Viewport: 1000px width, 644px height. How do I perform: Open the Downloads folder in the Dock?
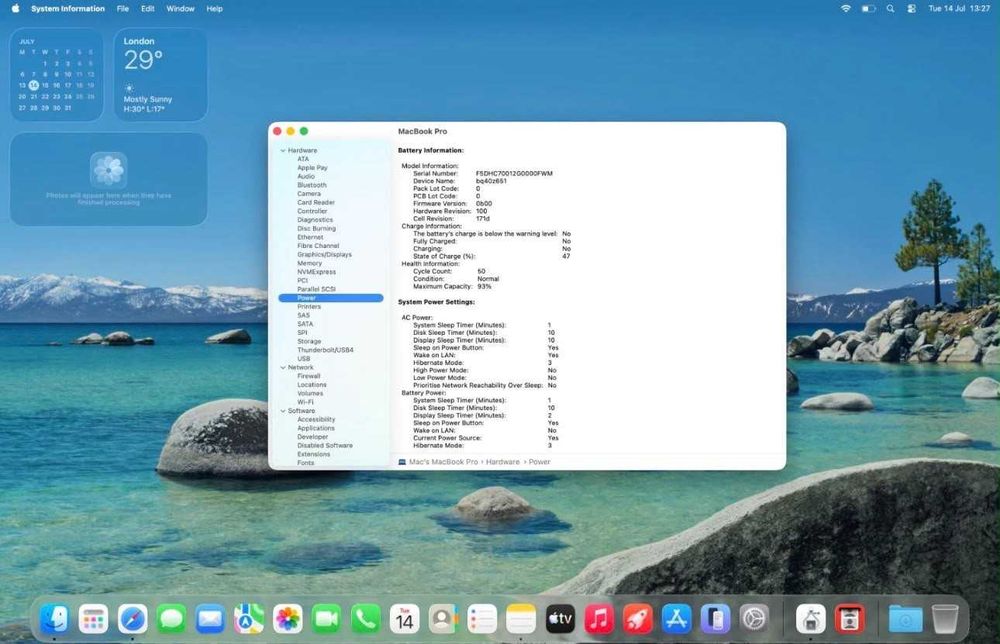click(906, 618)
